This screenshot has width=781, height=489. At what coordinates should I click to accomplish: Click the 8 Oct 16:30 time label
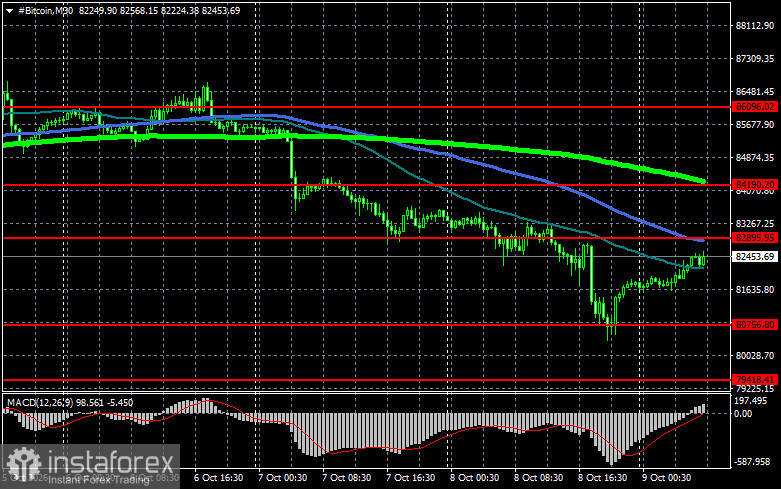pos(602,478)
